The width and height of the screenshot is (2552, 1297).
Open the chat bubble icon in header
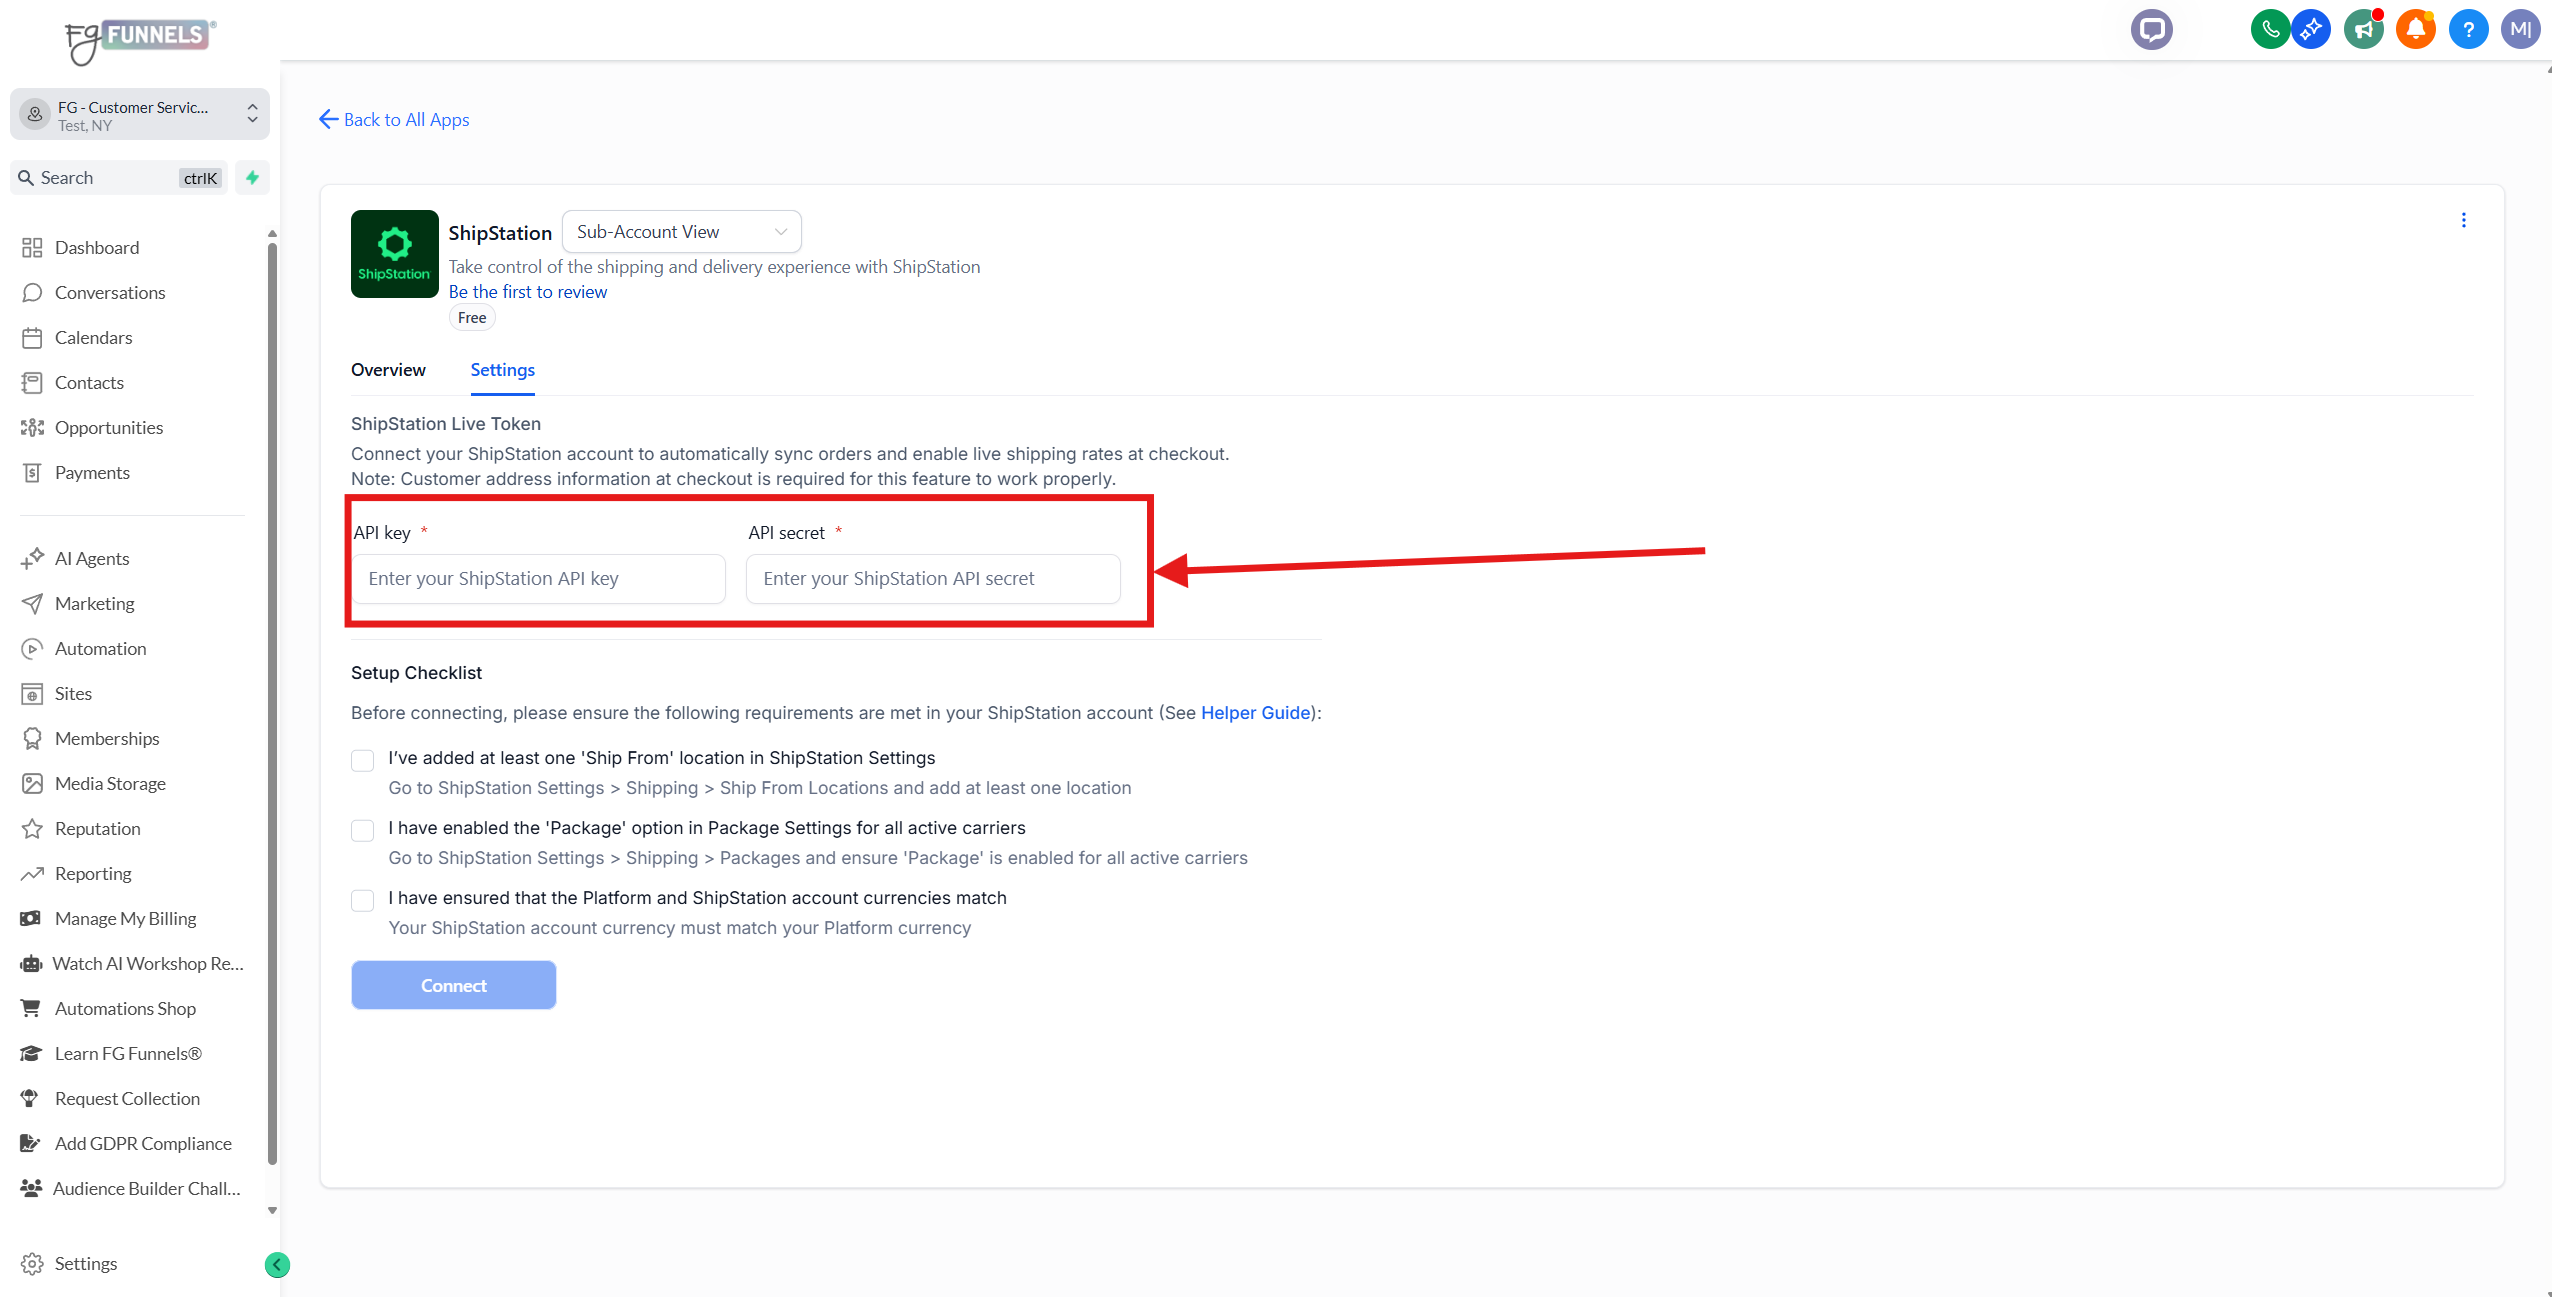[x=2151, y=29]
